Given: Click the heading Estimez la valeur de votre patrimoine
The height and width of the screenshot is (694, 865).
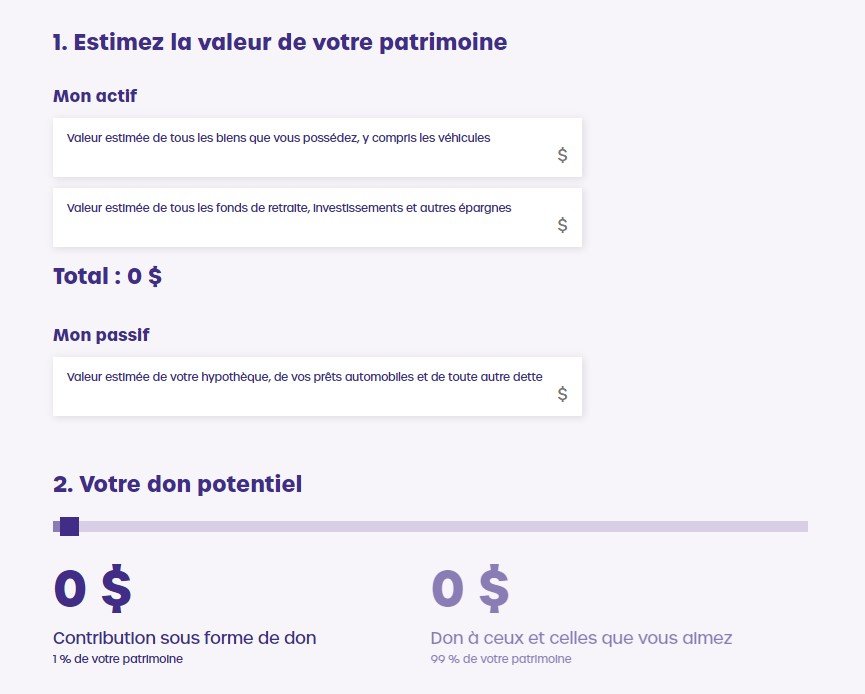Looking at the screenshot, I should point(279,42).
